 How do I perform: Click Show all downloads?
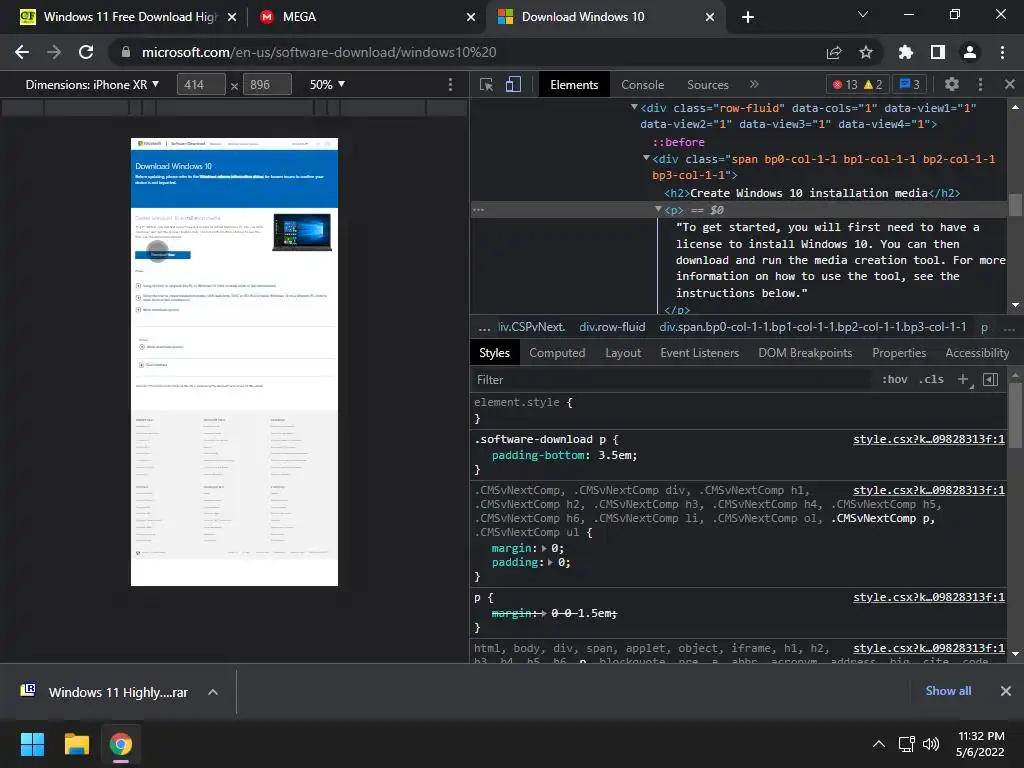point(948,691)
